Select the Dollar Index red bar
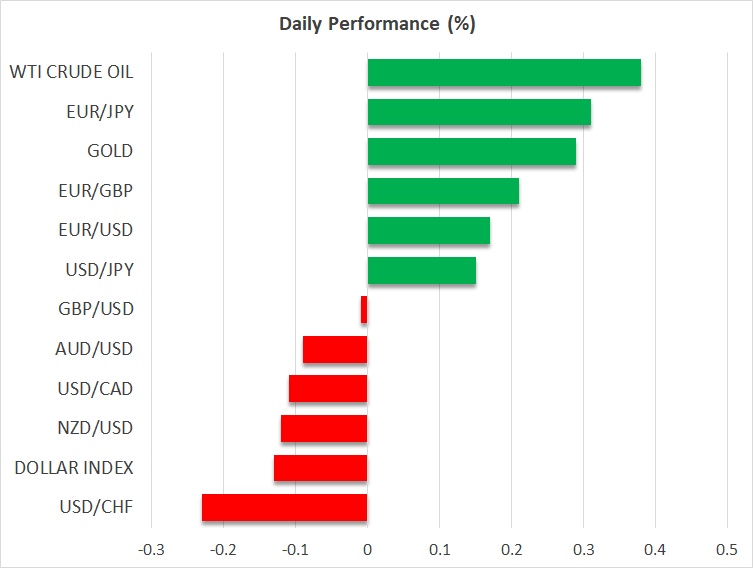753x568 pixels. click(x=321, y=468)
